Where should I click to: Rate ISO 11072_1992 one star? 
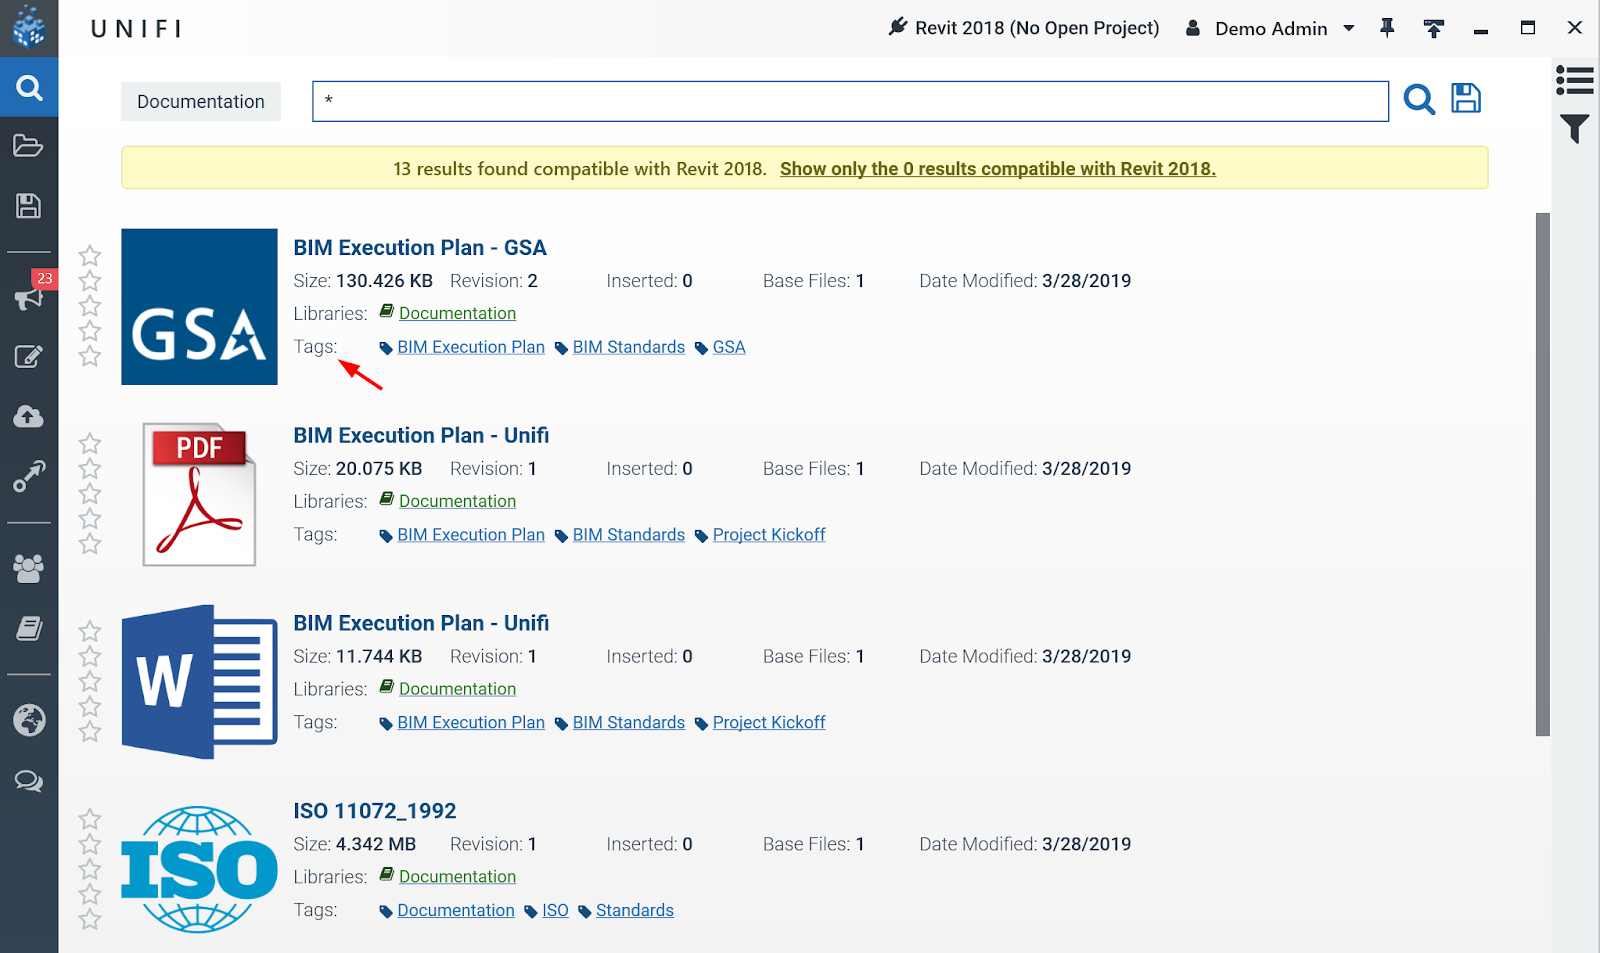click(90, 819)
